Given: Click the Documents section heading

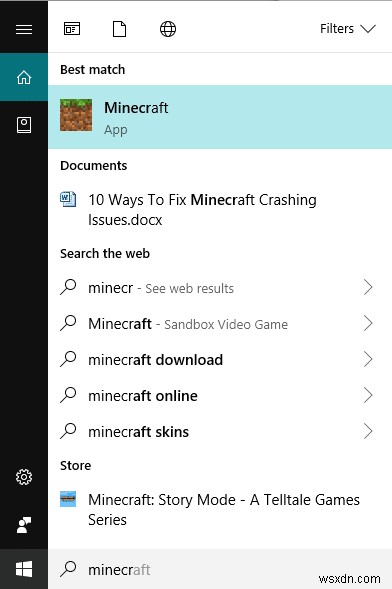Looking at the screenshot, I should (93, 166).
